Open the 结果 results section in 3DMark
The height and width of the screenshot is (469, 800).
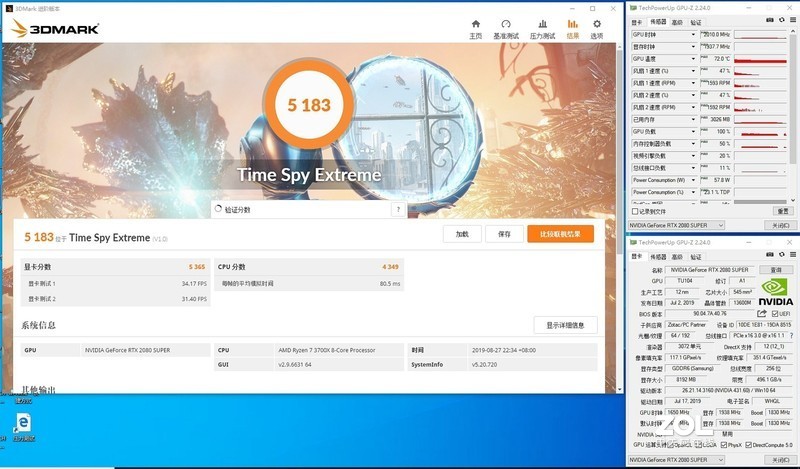(x=572, y=29)
